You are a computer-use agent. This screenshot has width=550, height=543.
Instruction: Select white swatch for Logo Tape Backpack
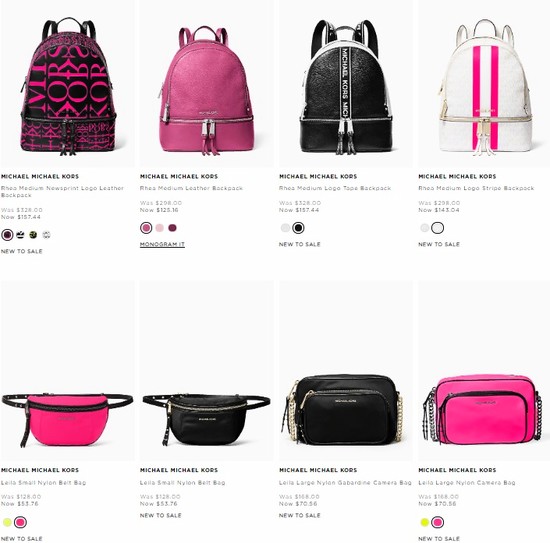(286, 228)
